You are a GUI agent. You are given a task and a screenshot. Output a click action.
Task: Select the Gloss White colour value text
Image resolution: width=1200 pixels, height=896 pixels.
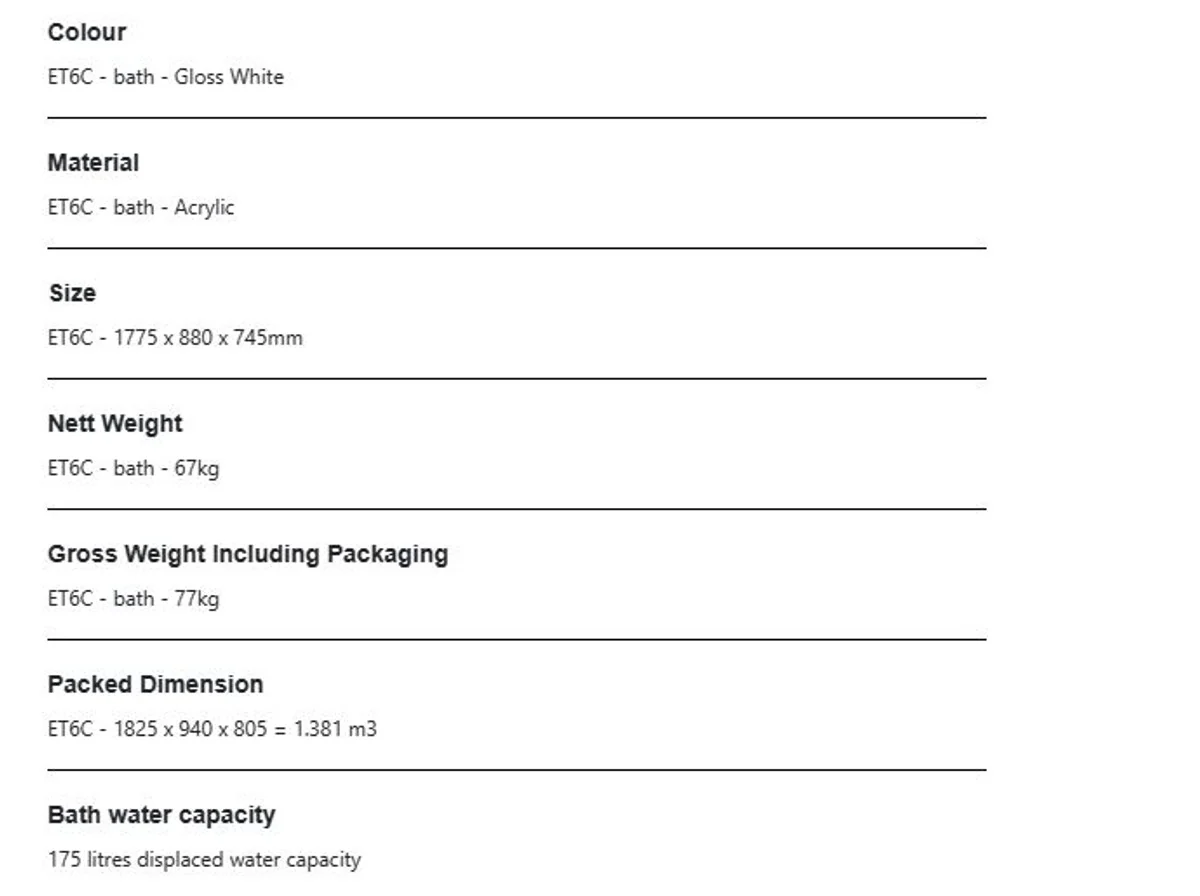pos(229,77)
